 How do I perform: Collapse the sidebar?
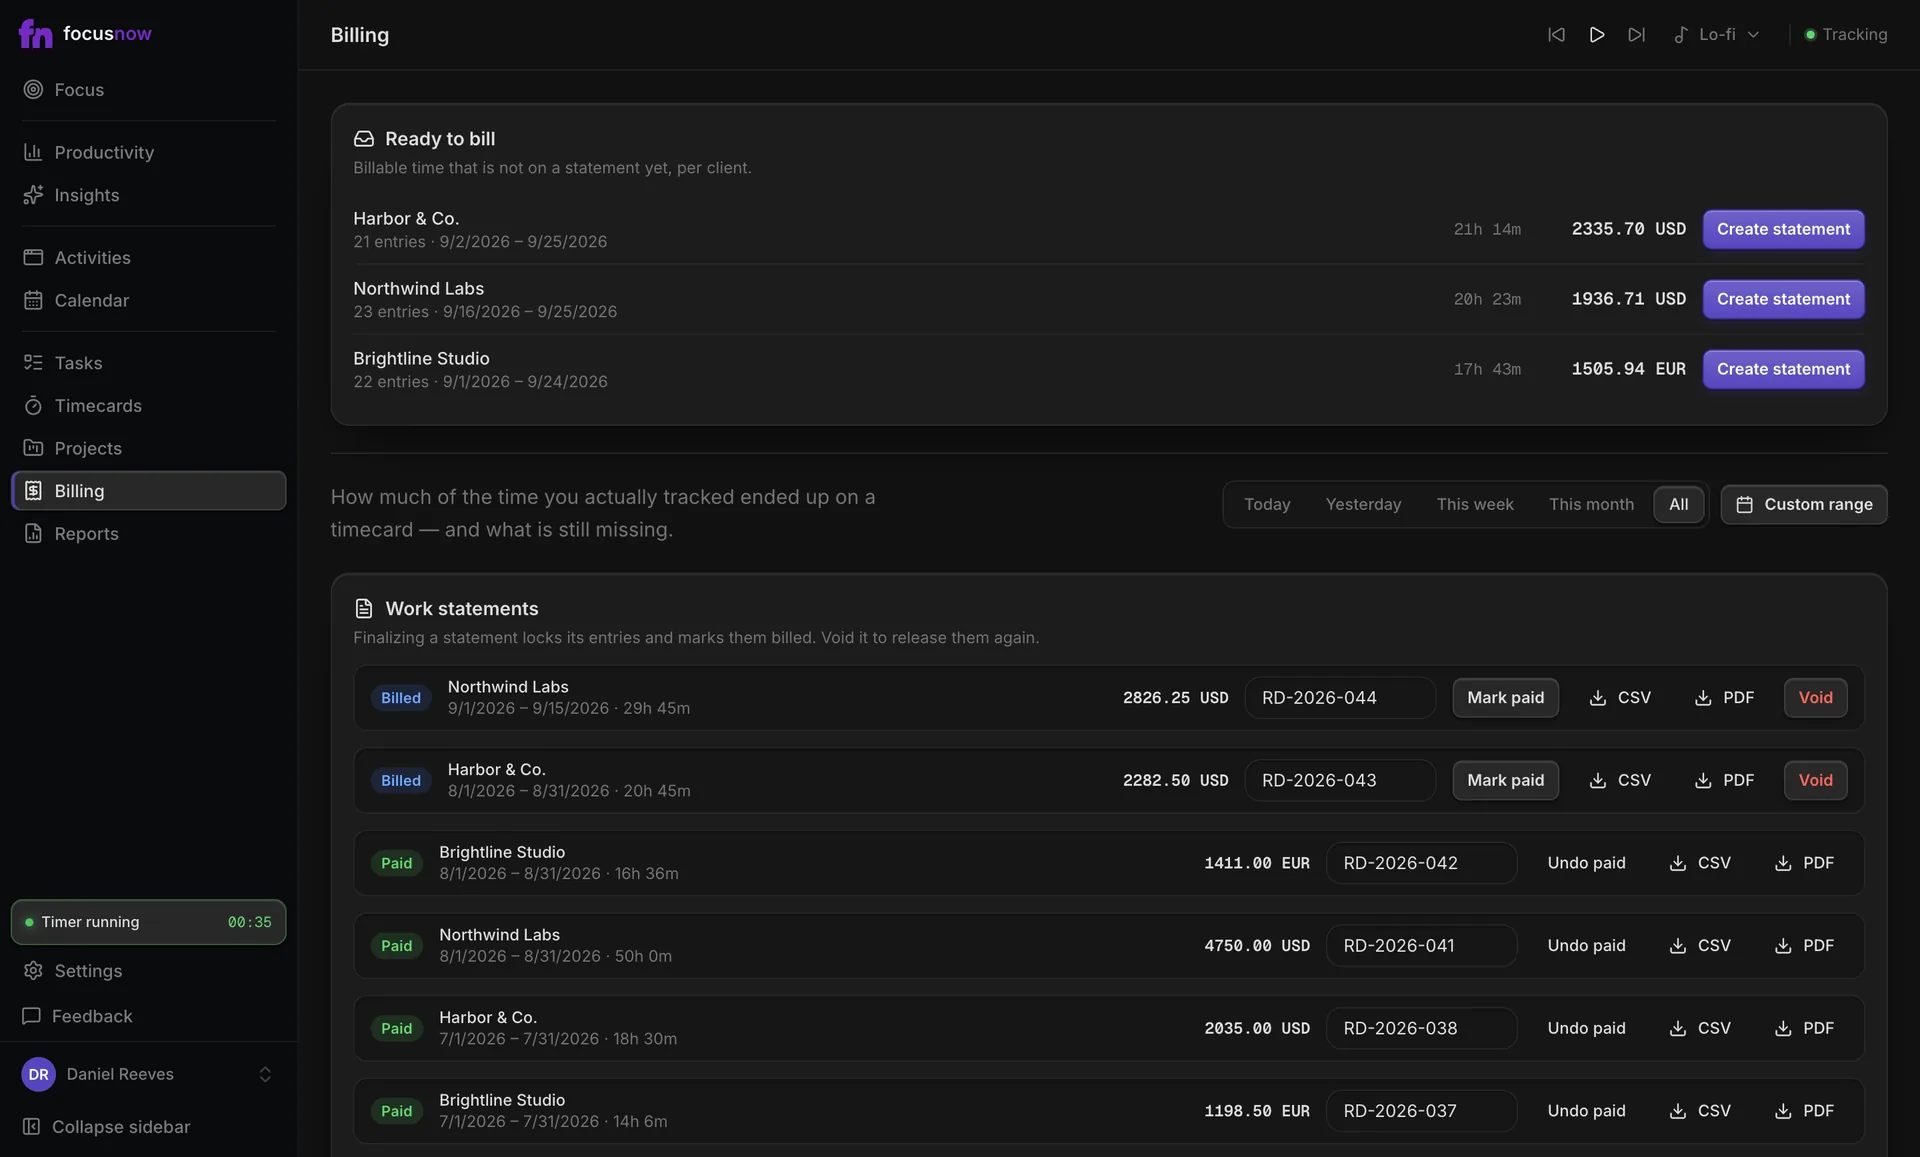(x=148, y=1126)
